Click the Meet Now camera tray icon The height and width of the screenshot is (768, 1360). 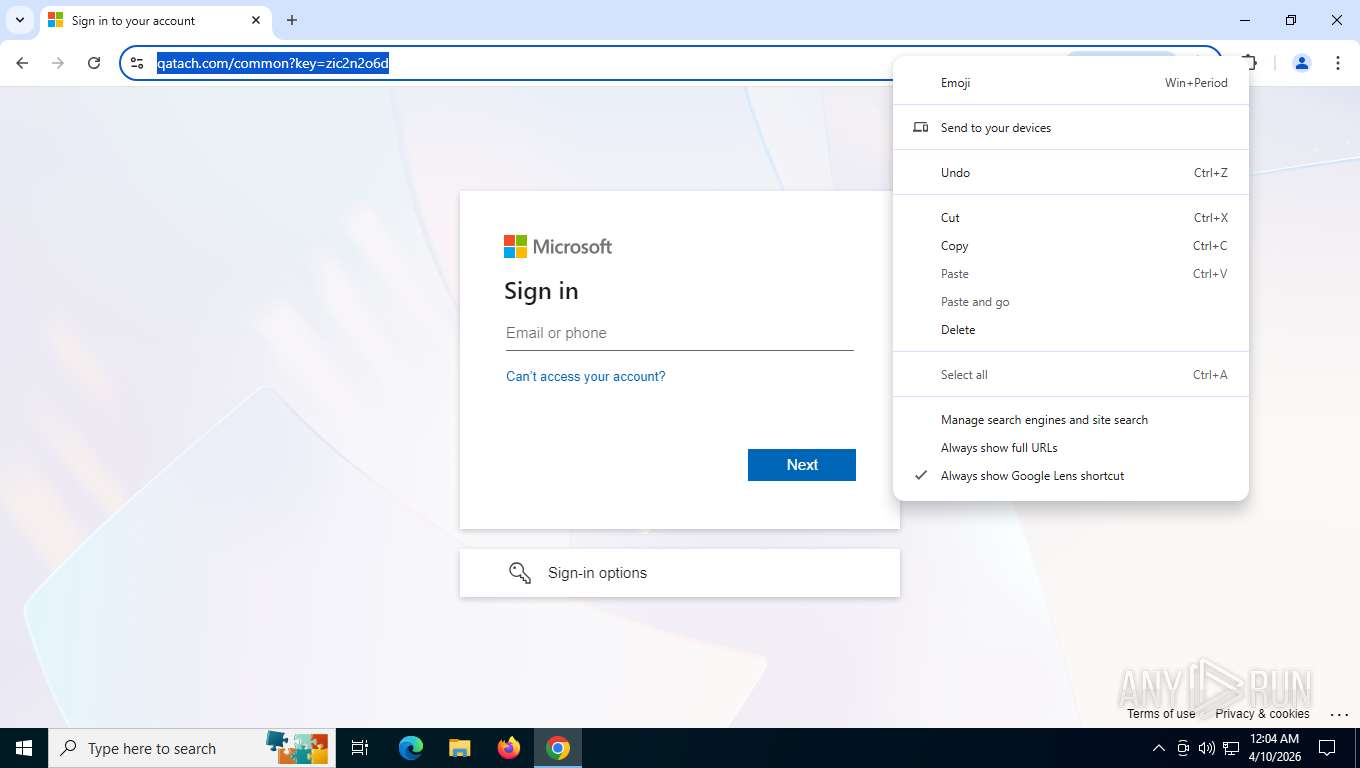(x=1183, y=748)
